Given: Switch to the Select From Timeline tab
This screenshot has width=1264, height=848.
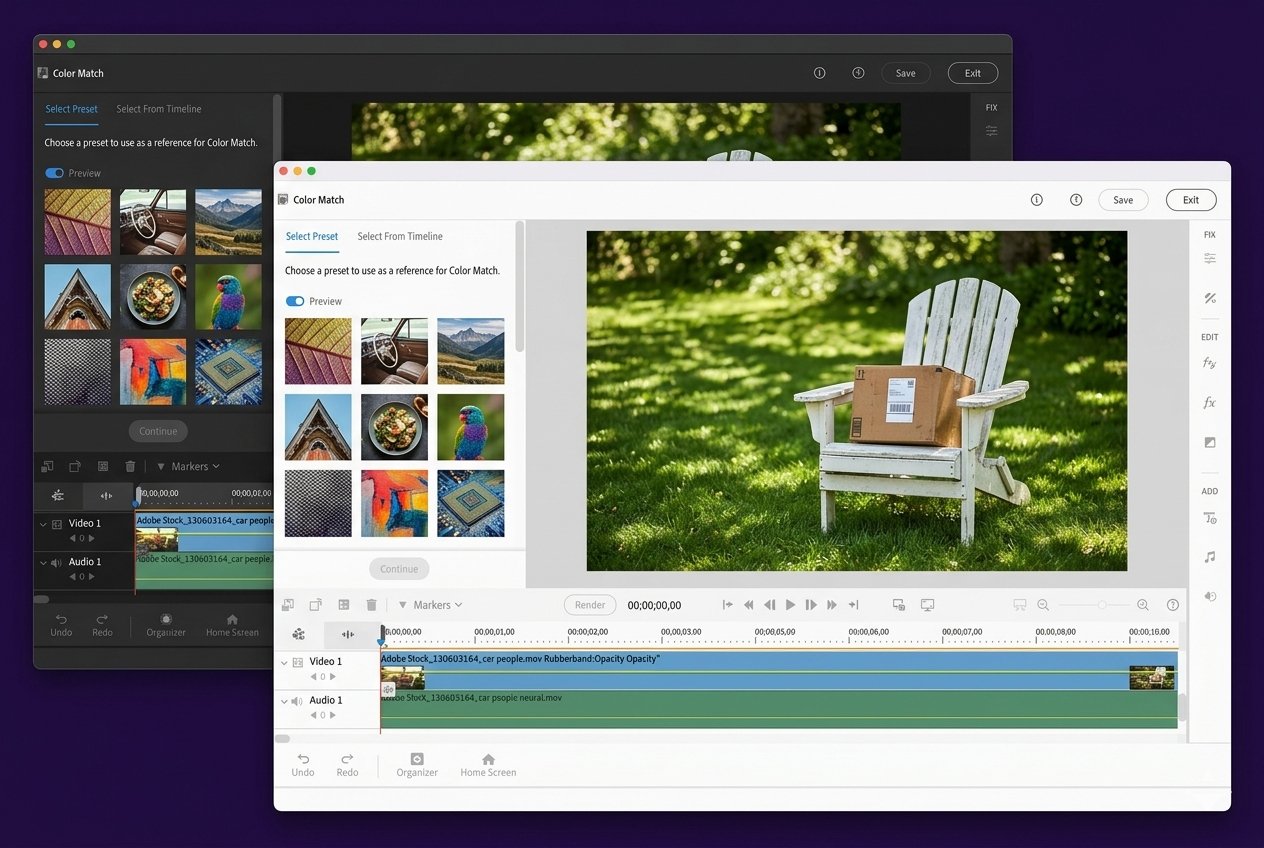Looking at the screenshot, I should (x=400, y=236).
